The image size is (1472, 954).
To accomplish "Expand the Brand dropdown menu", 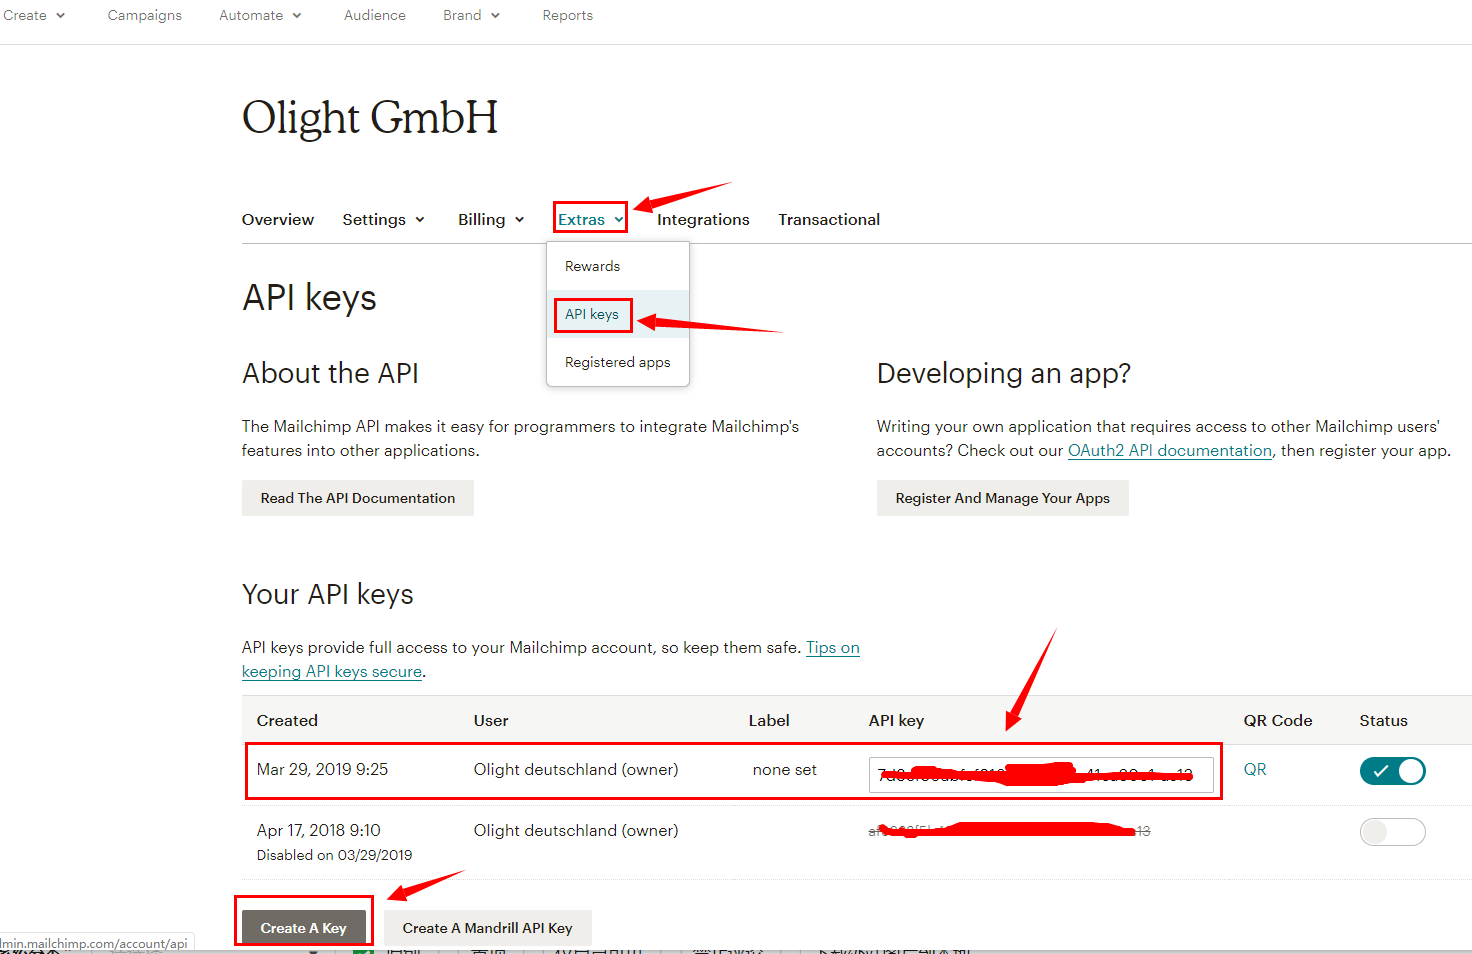I will [x=471, y=15].
